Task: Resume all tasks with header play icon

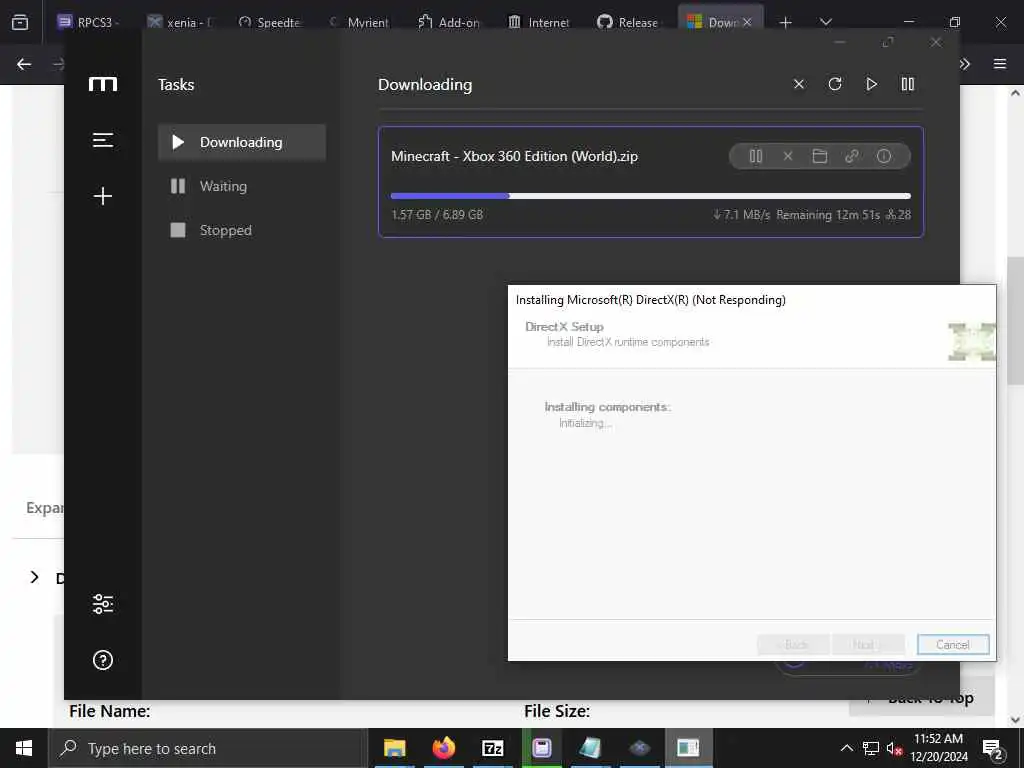Action: click(871, 84)
